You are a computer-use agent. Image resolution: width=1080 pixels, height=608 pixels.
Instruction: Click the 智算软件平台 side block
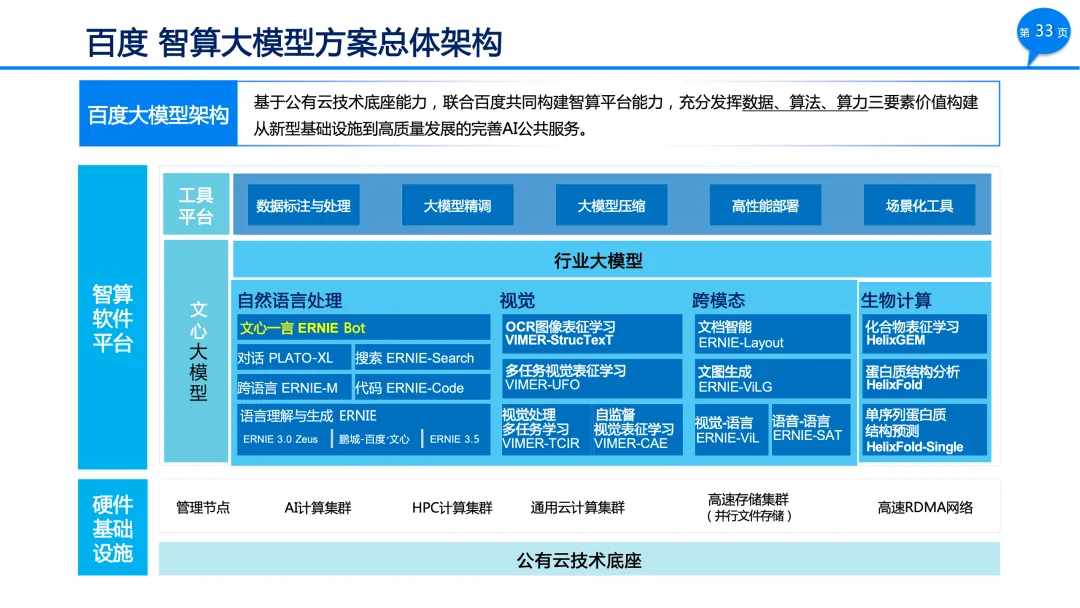pos(112,317)
